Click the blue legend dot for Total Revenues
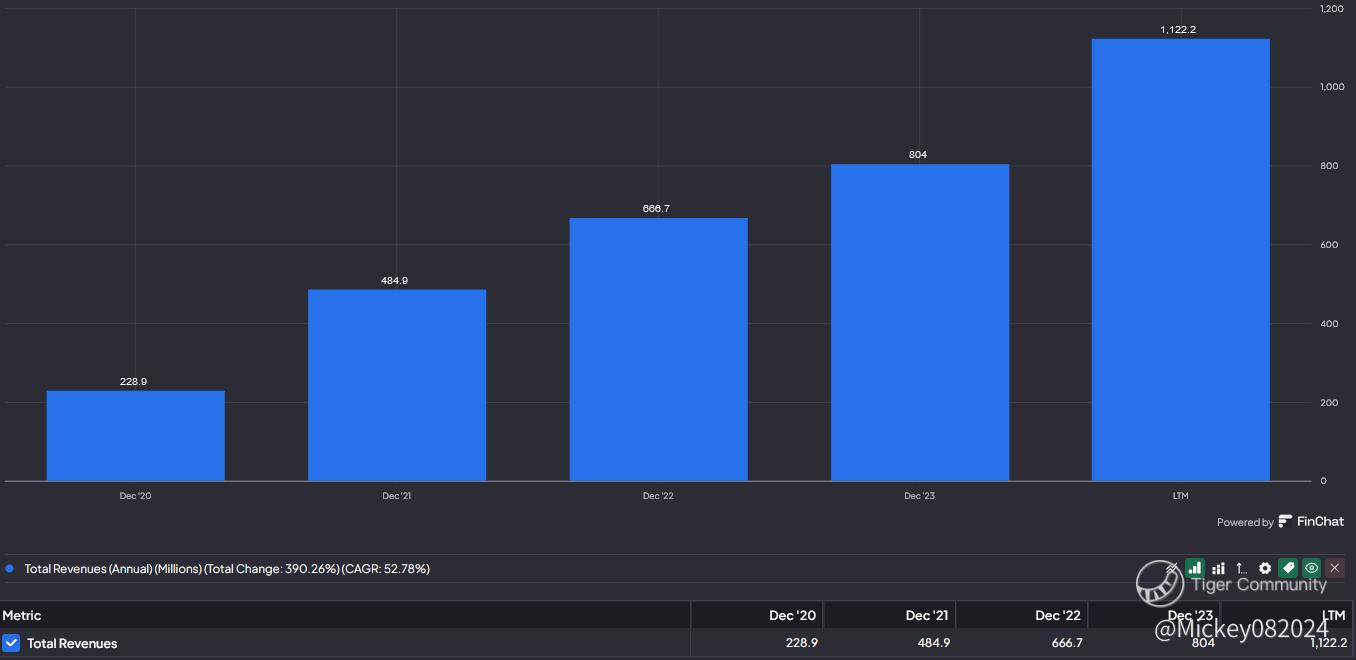The width and height of the screenshot is (1356, 660). tap(10, 568)
